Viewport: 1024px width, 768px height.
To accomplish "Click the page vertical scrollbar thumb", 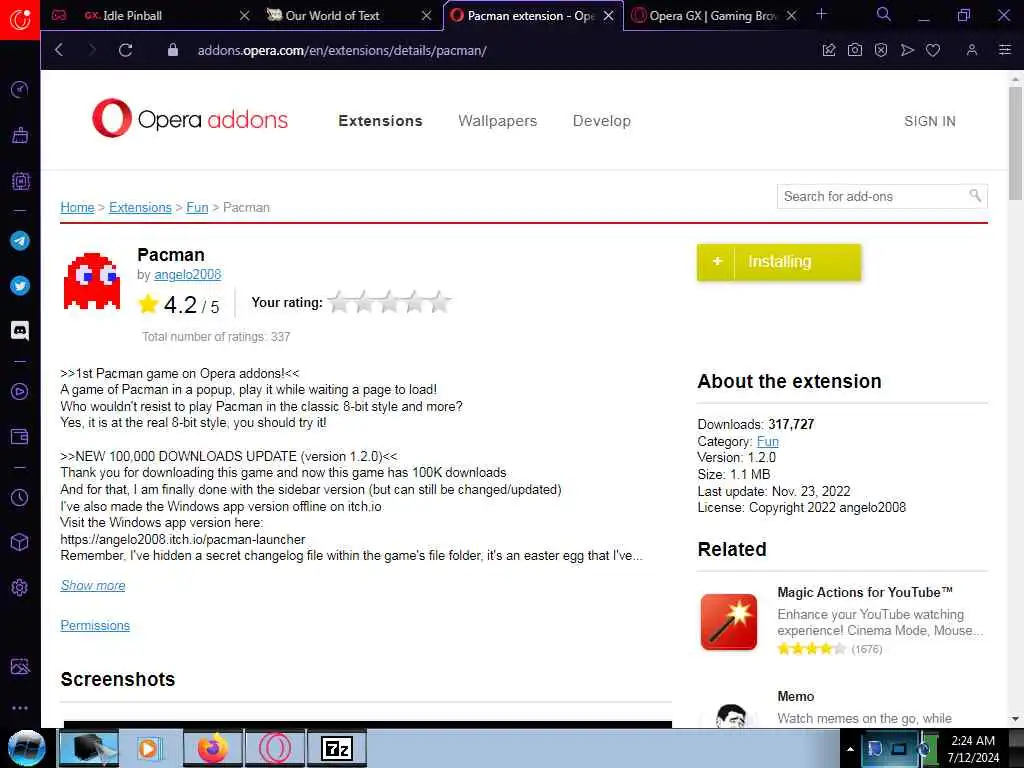I will coord(1015,142).
